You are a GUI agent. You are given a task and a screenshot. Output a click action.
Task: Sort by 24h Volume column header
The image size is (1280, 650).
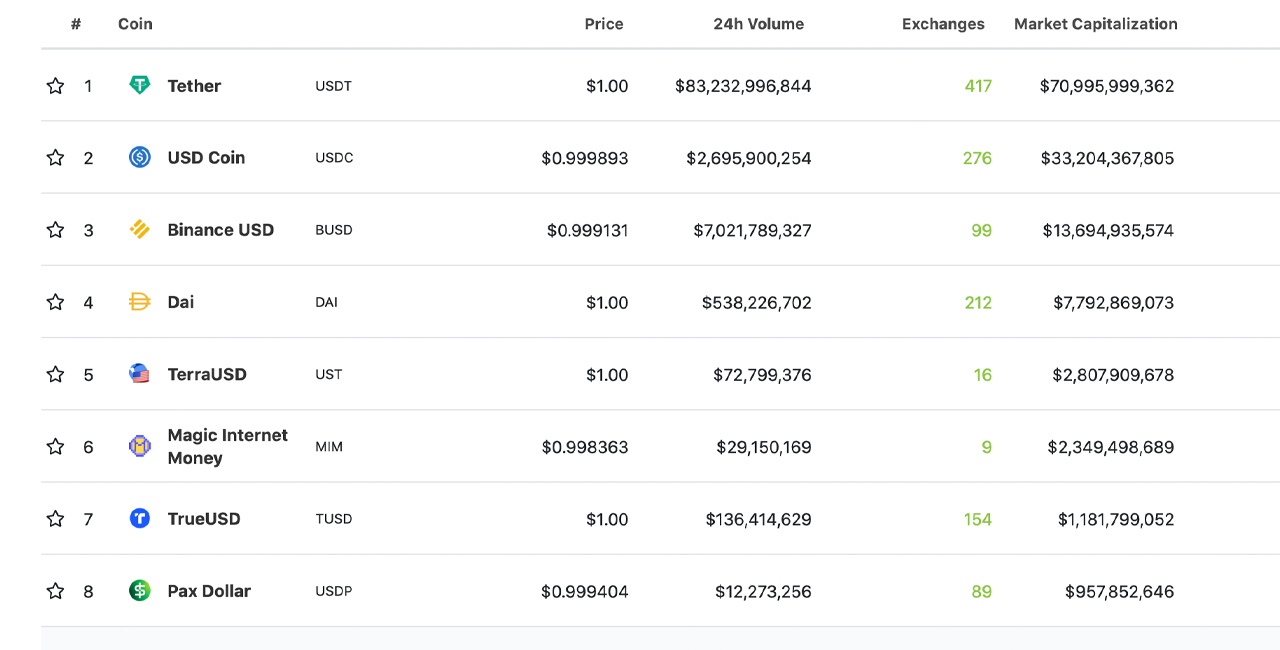pyautogui.click(x=758, y=24)
